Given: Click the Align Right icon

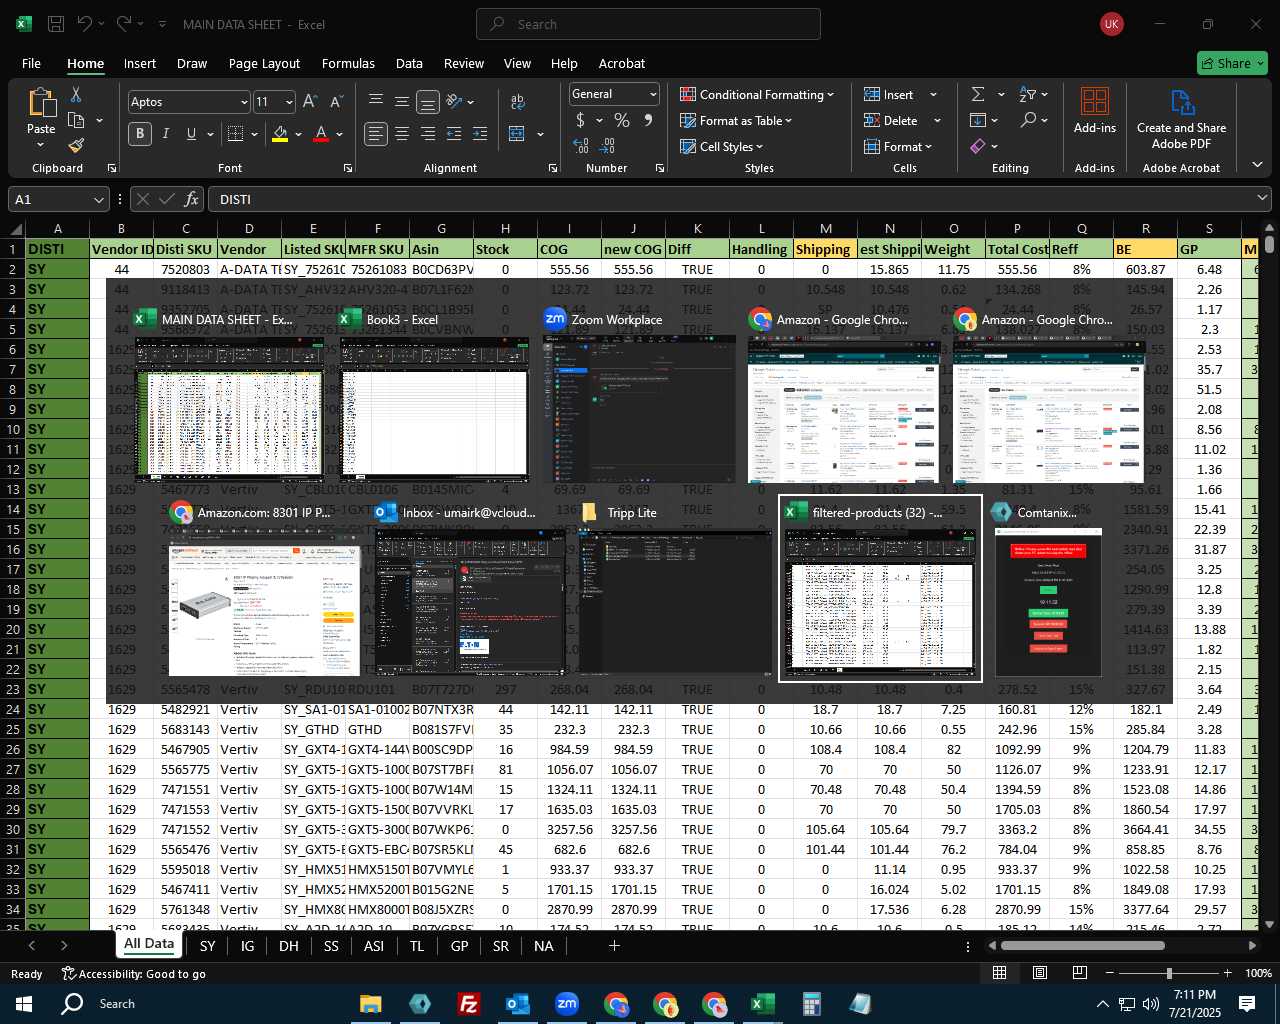Looking at the screenshot, I should [428, 134].
